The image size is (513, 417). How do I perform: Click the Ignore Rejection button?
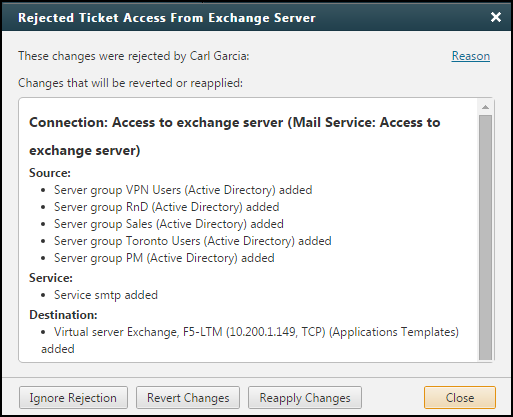pyautogui.click(x=73, y=398)
